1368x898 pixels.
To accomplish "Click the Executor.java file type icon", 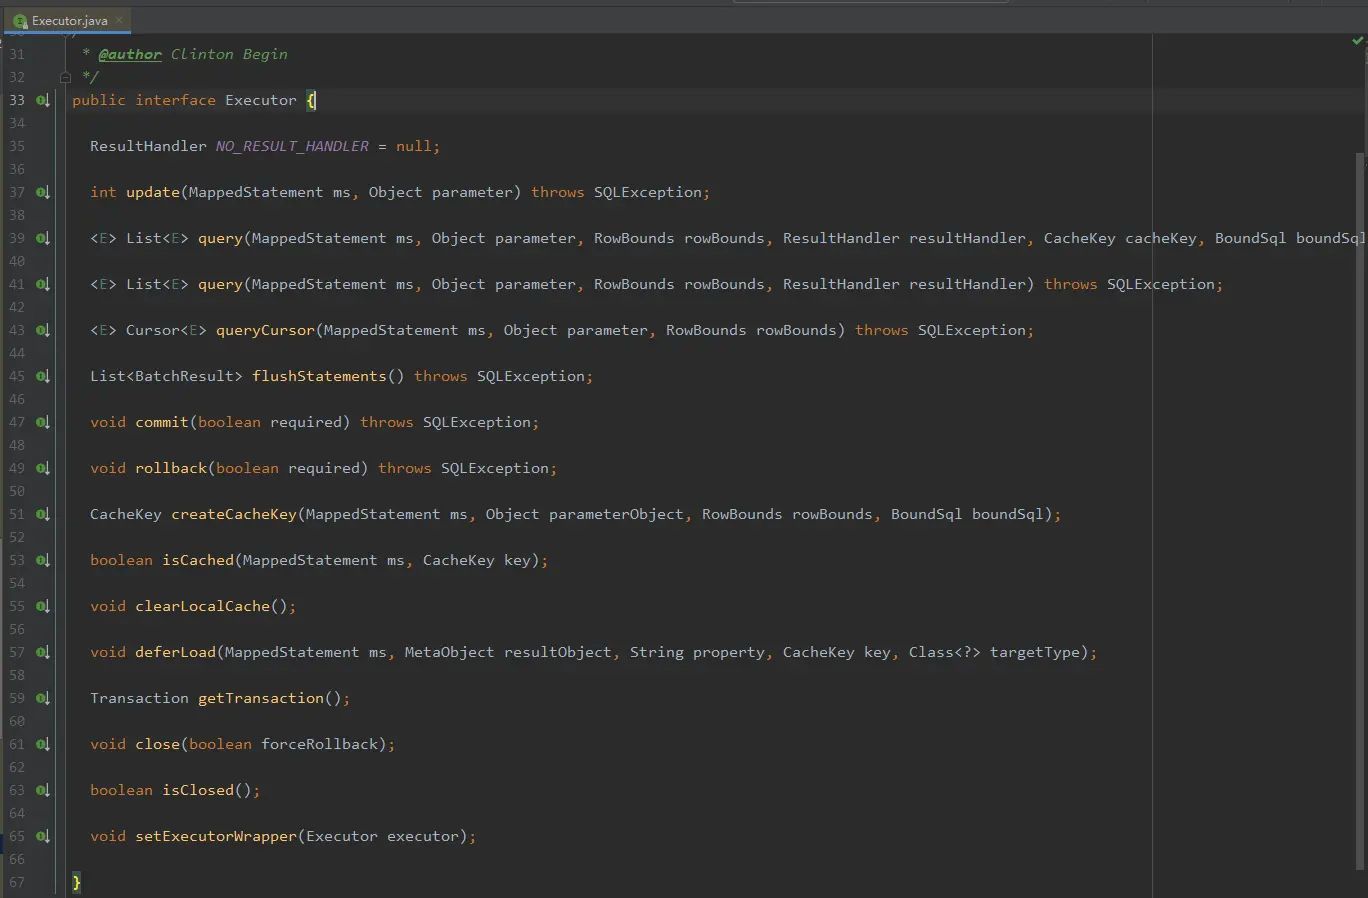I will pos(20,20).
